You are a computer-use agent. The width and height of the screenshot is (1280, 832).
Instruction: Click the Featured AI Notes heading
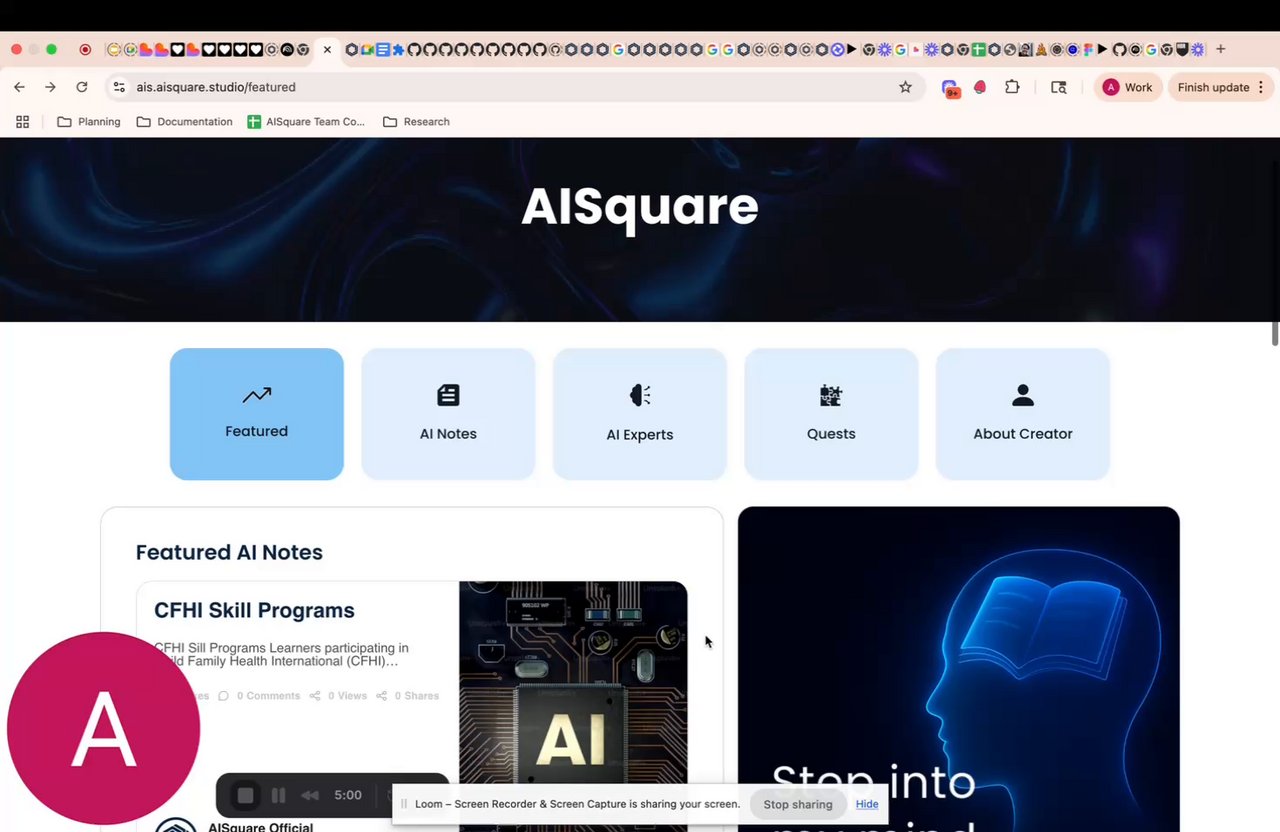(x=229, y=552)
